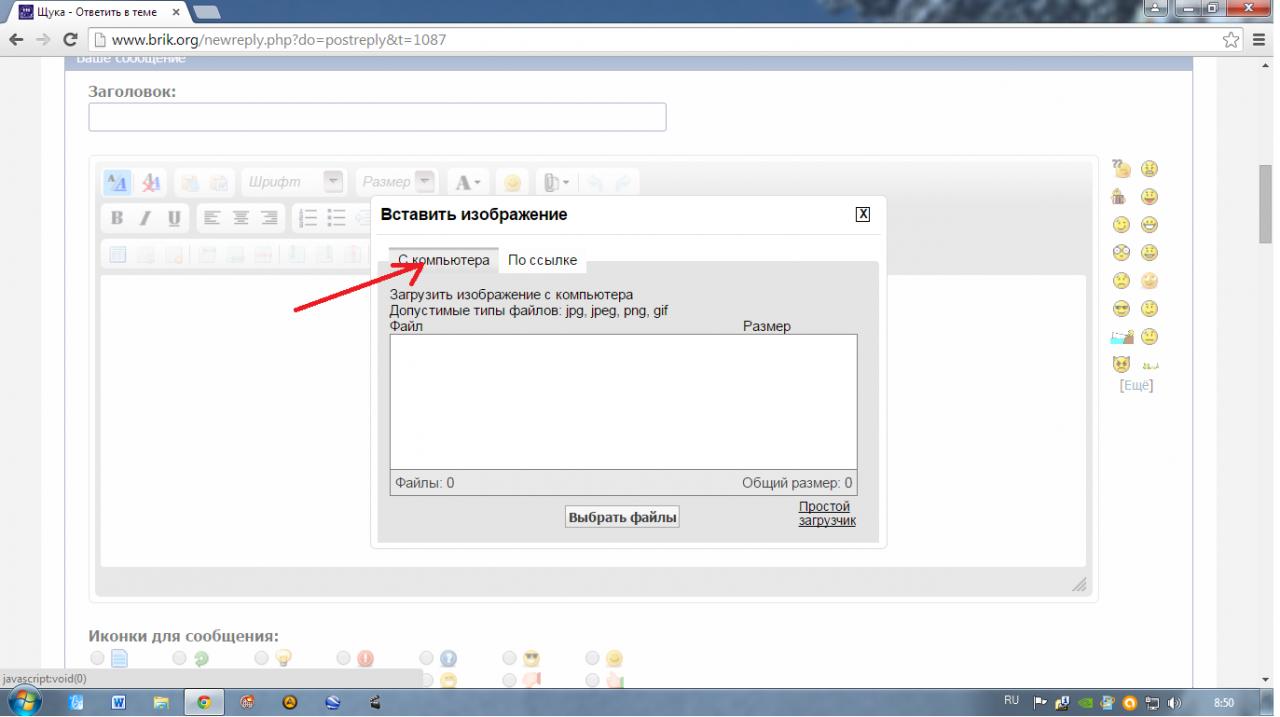Choose the exclamation mark message icon radio
1280x717 pixels.
click(x=343, y=658)
